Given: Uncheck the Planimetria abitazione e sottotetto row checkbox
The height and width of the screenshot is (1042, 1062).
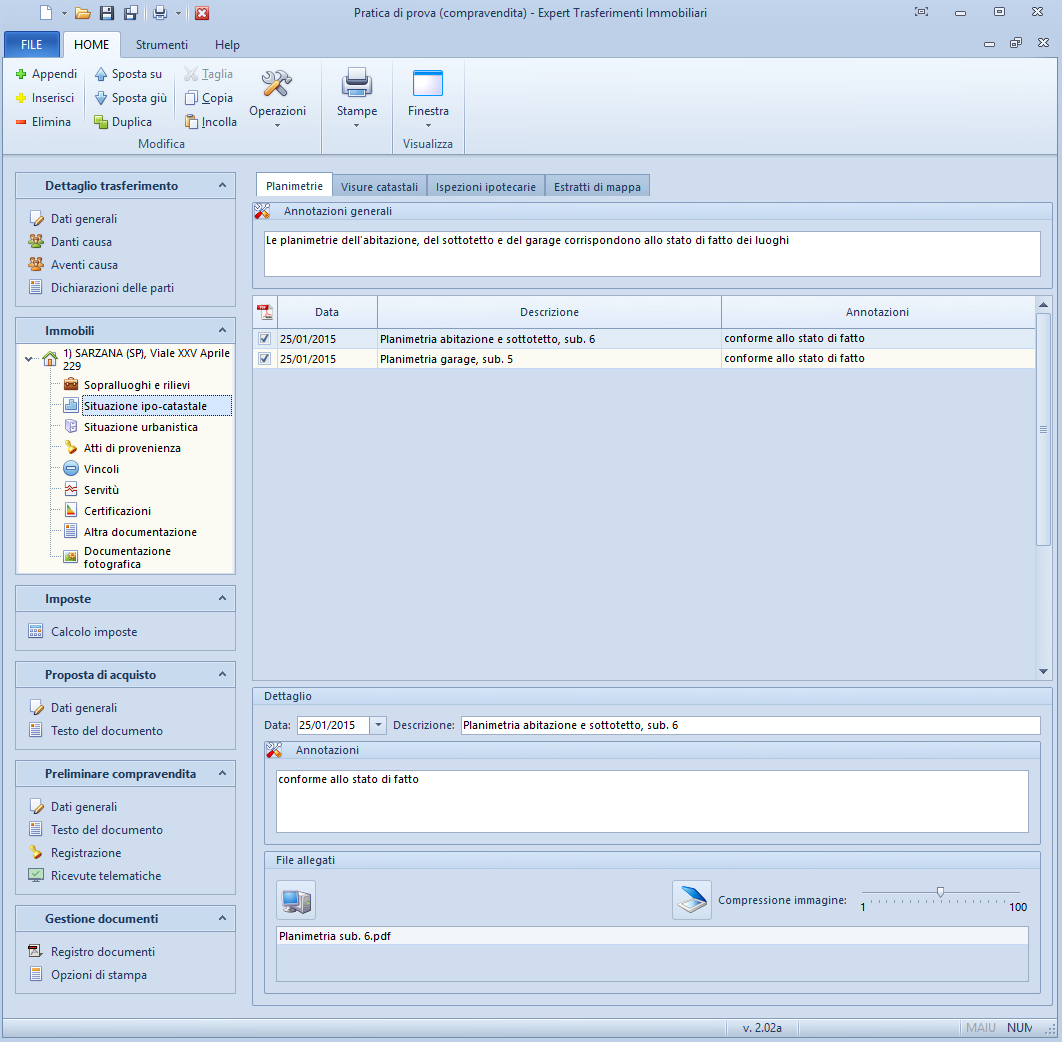Looking at the screenshot, I should pos(265,339).
